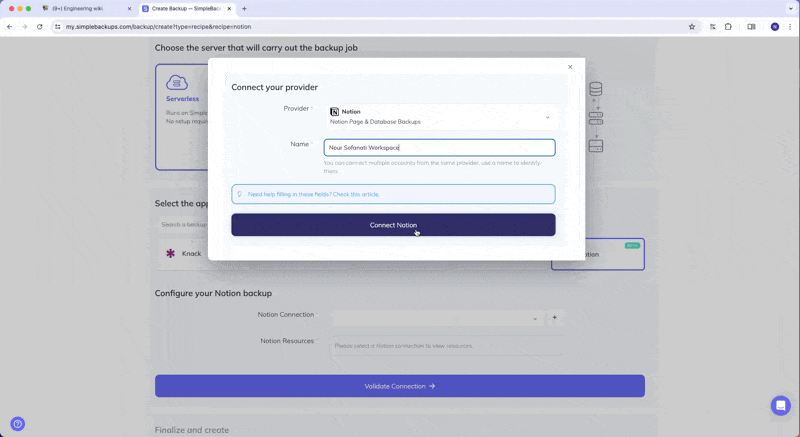Viewport: 800px width, 437px height.
Task: Open the help circle icon at bottom left
Action: point(17,424)
